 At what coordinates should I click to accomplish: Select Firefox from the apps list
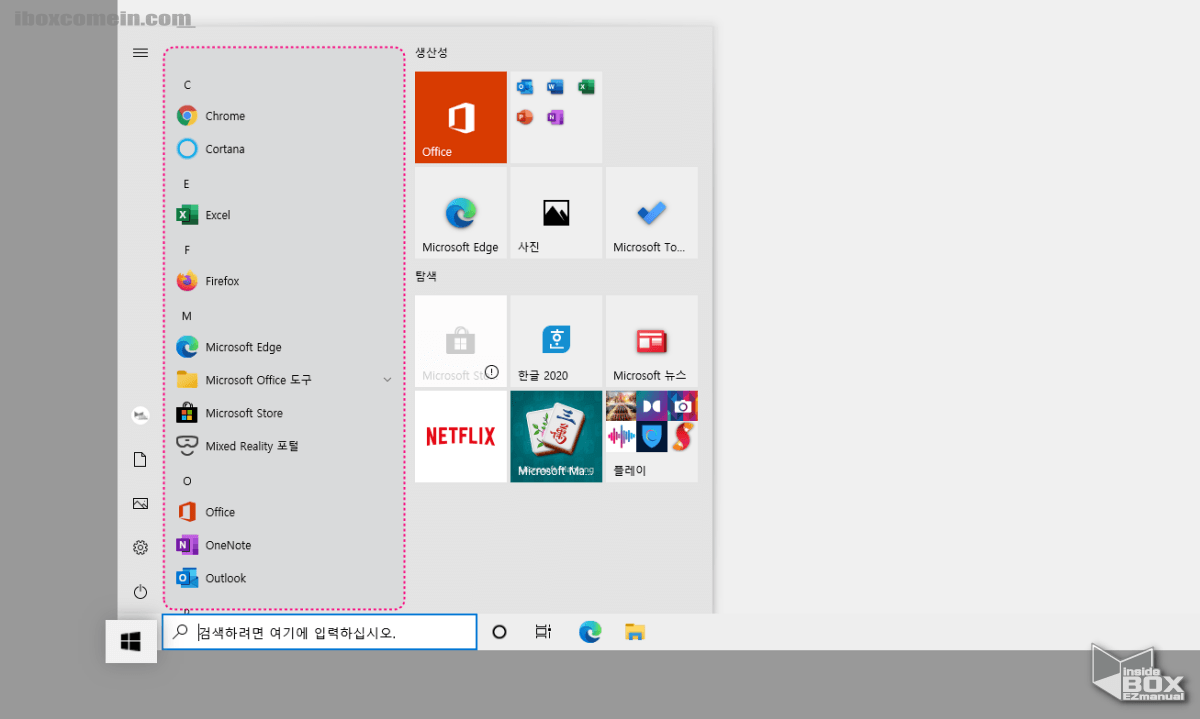(222, 281)
